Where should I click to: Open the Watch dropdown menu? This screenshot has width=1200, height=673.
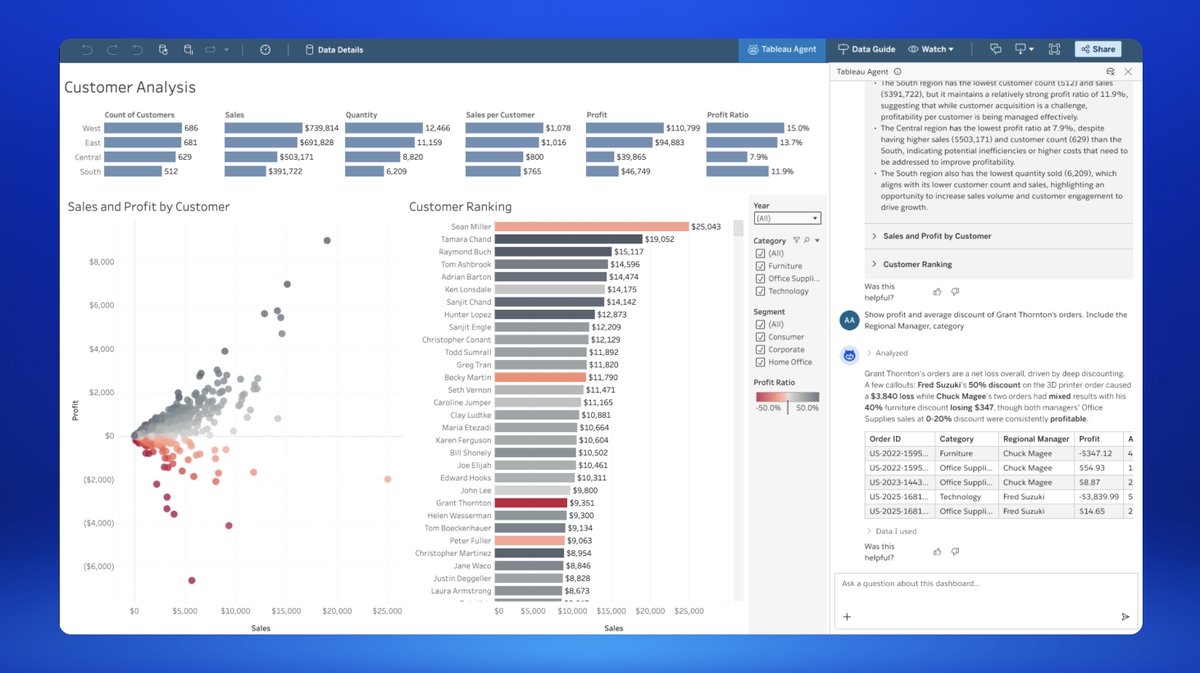click(x=931, y=49)
